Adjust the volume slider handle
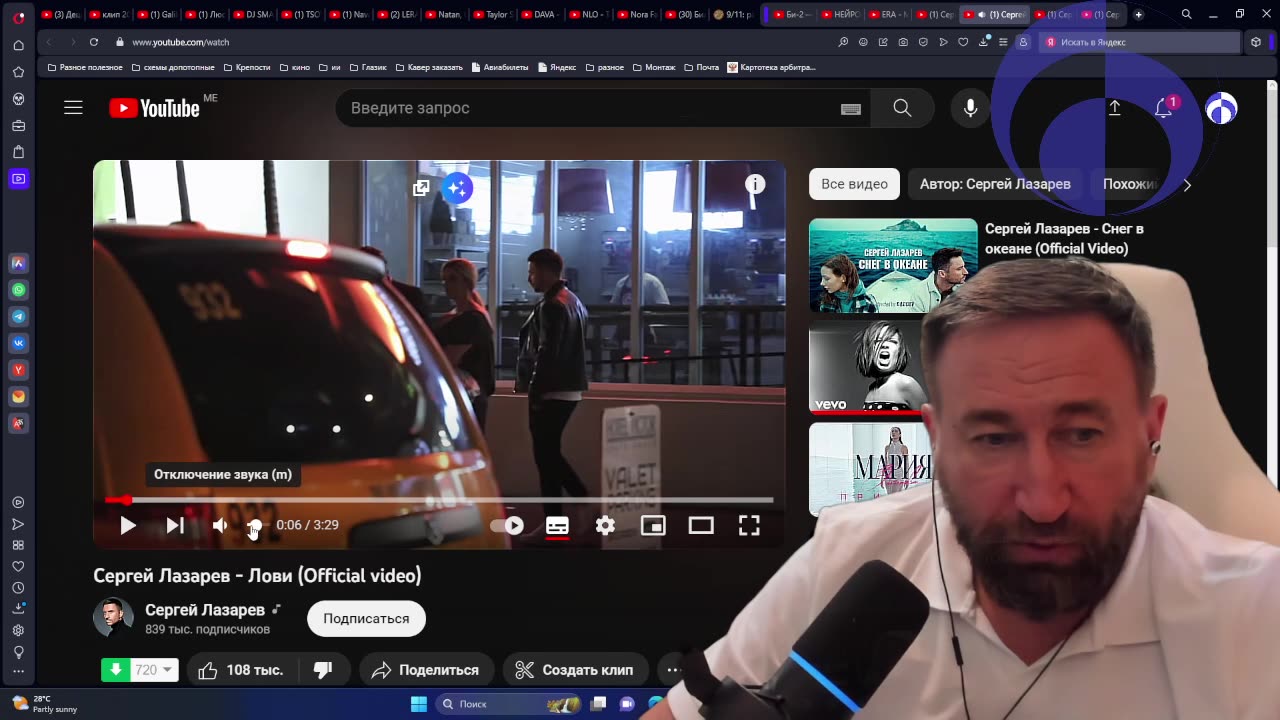This screenshot has width=1280, height=720. point(255,525)
